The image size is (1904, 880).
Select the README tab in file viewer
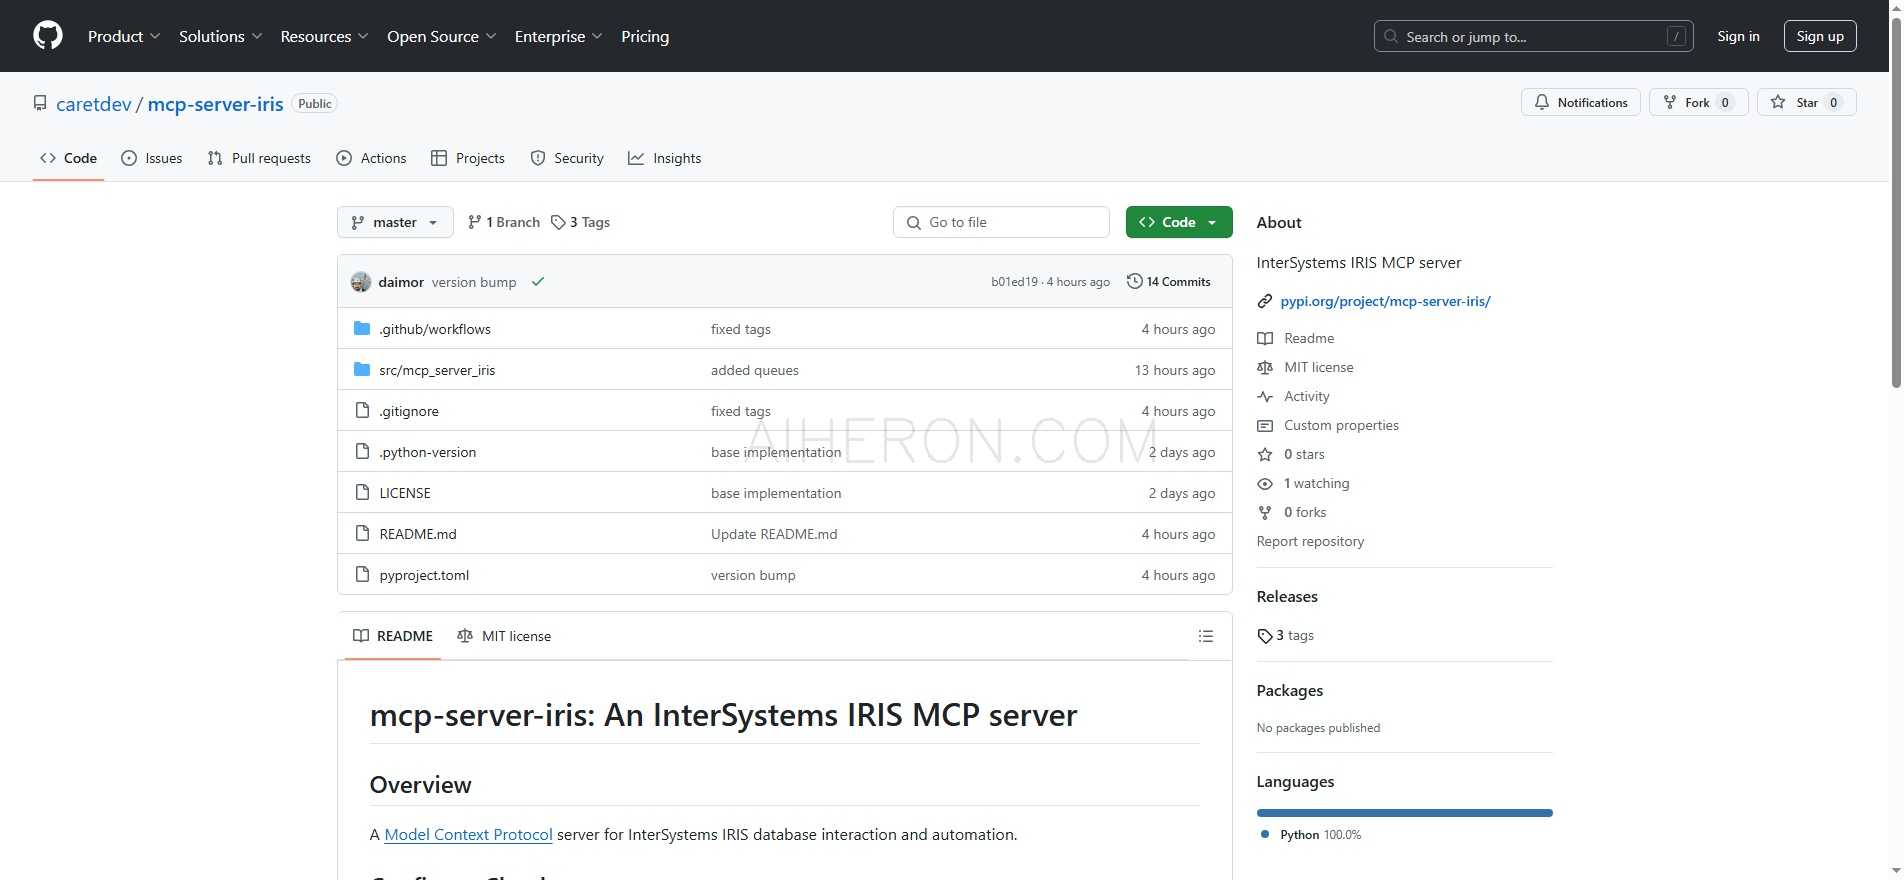pyautogui.click(x=393, y=636)
